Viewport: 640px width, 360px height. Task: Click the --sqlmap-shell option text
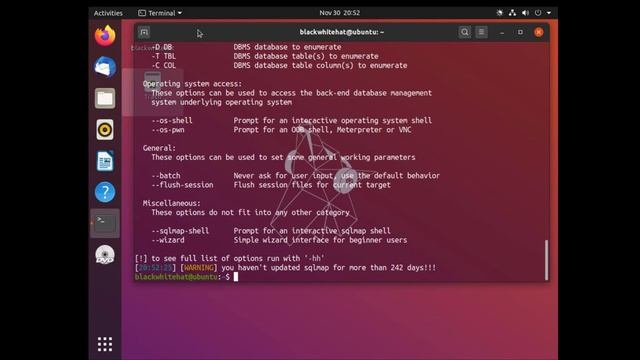[x=180, y=231]
